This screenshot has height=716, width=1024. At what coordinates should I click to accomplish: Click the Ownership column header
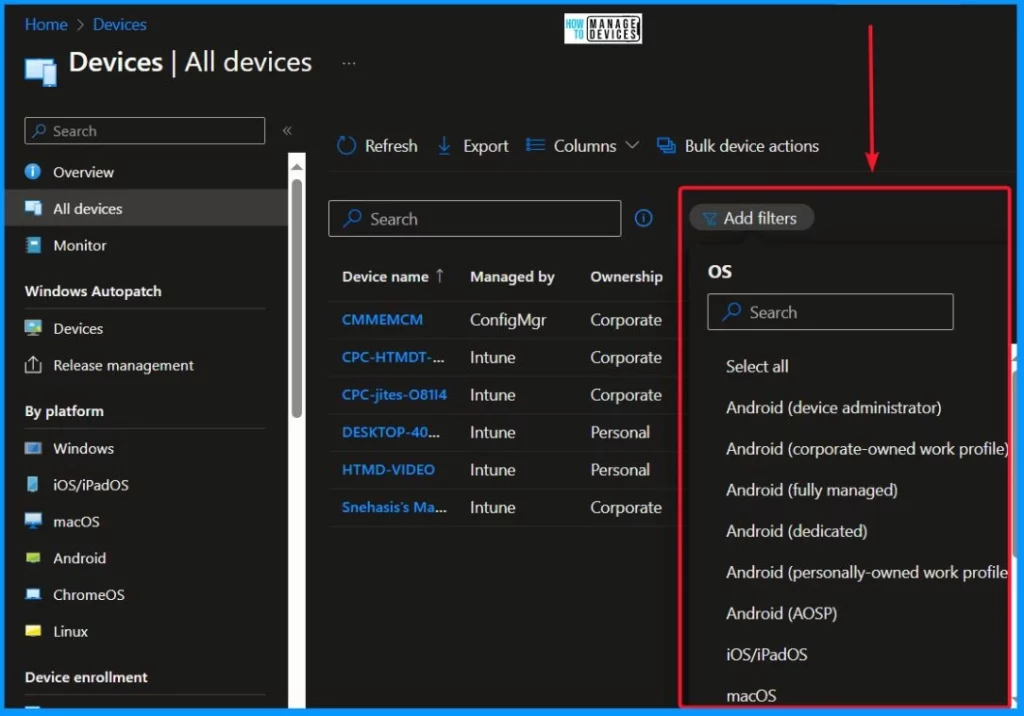(626, 276)
